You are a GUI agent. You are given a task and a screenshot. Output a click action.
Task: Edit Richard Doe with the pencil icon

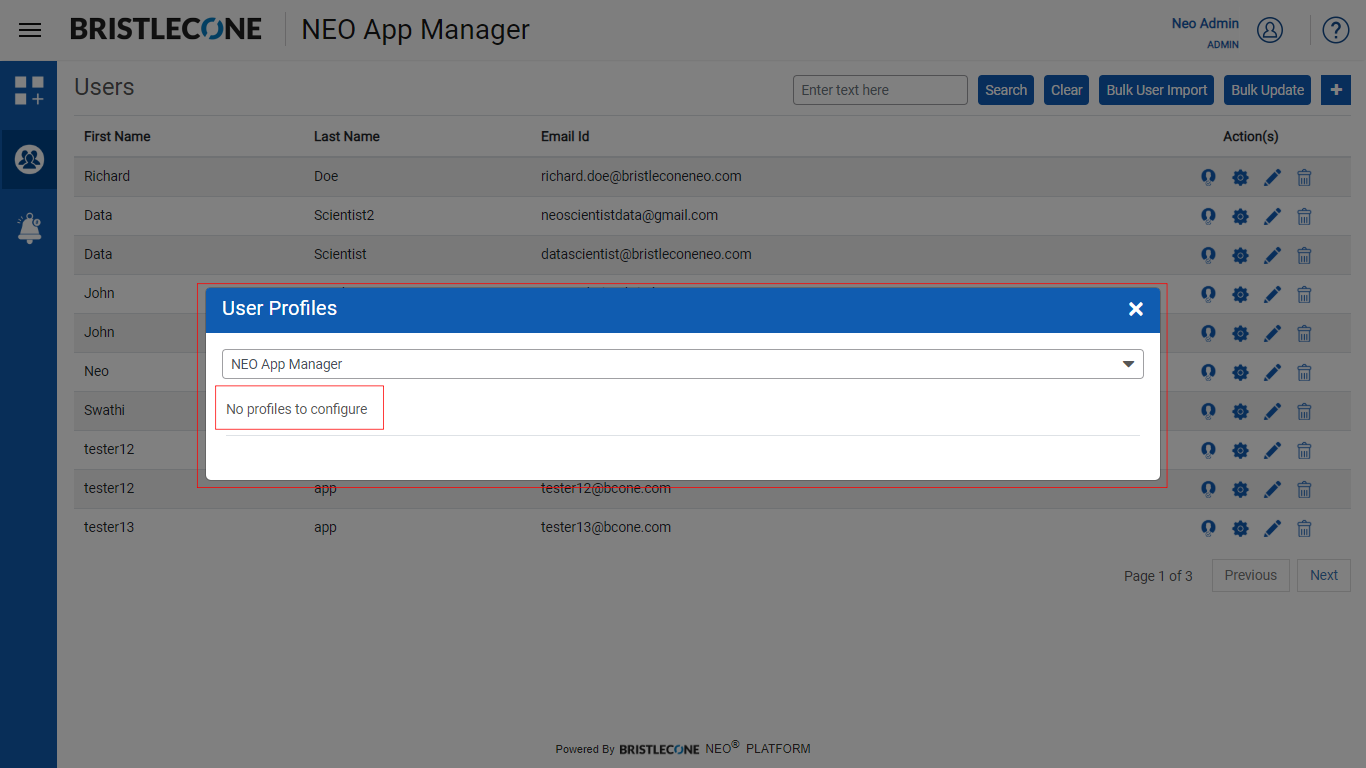click(1272, 177)
